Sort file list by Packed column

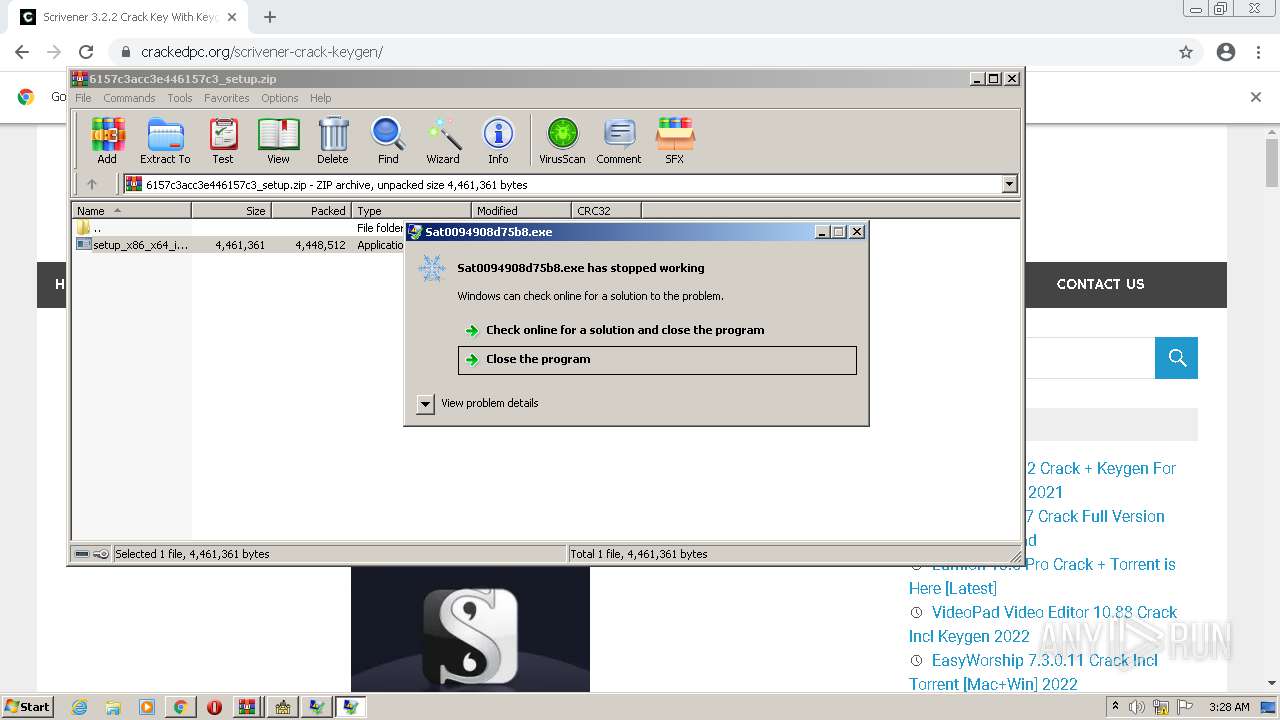coord(311,210)
